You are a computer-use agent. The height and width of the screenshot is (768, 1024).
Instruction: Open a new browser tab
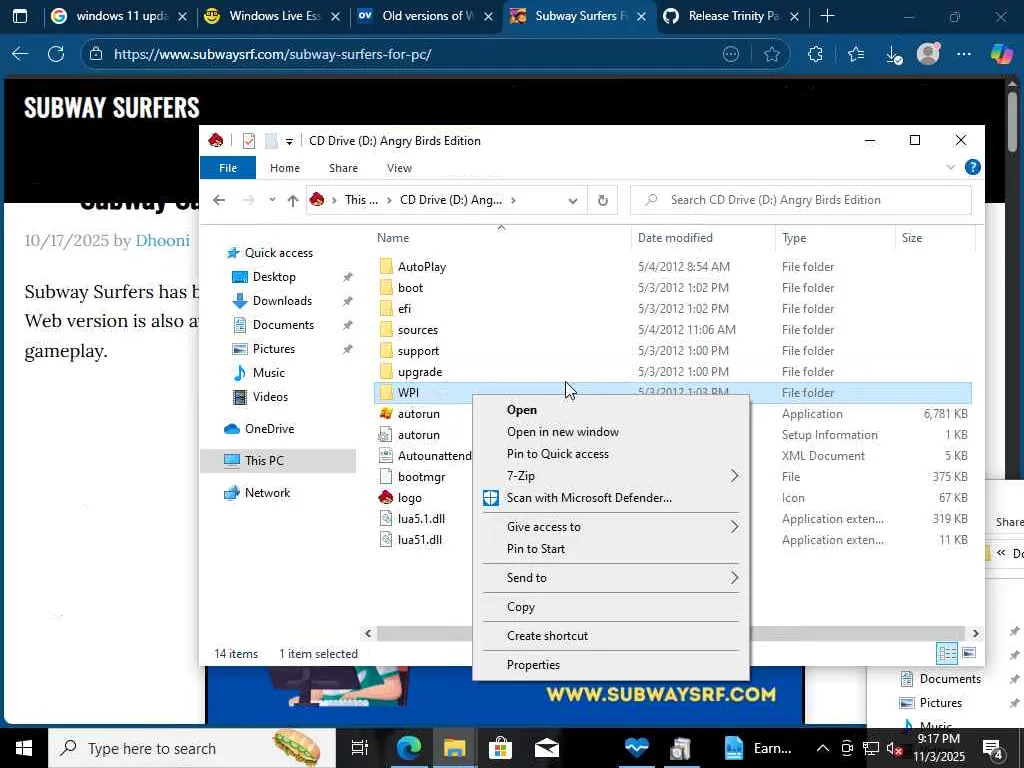coord(827,16)
